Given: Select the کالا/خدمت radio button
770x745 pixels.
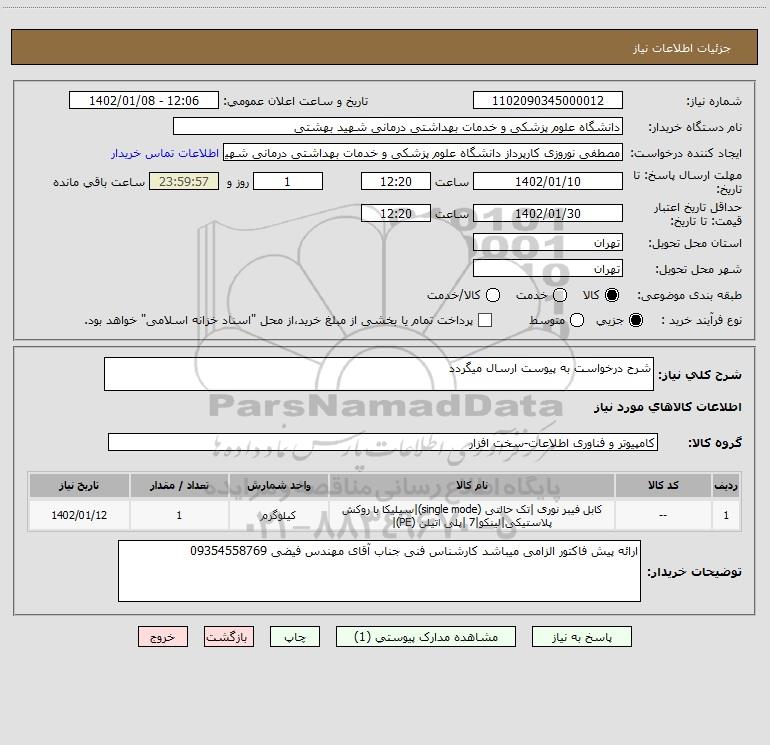Looking at the screenshot, I should point(493,295).
